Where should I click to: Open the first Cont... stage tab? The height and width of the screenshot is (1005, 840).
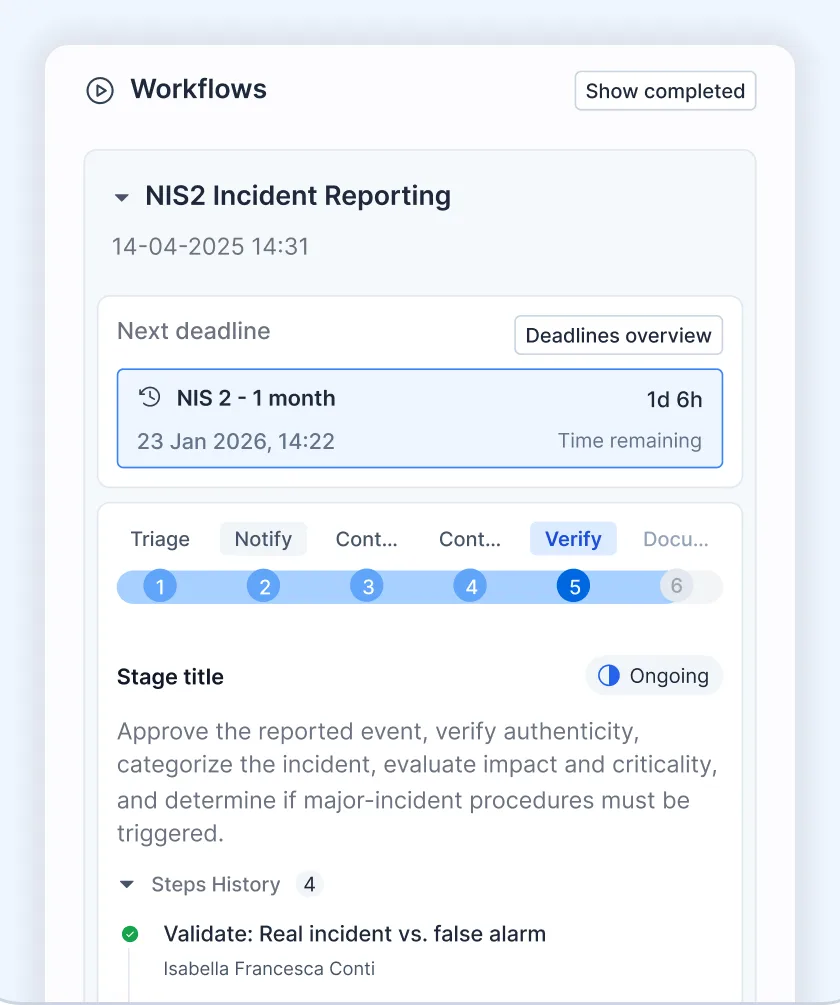click(x=366, y=539)
